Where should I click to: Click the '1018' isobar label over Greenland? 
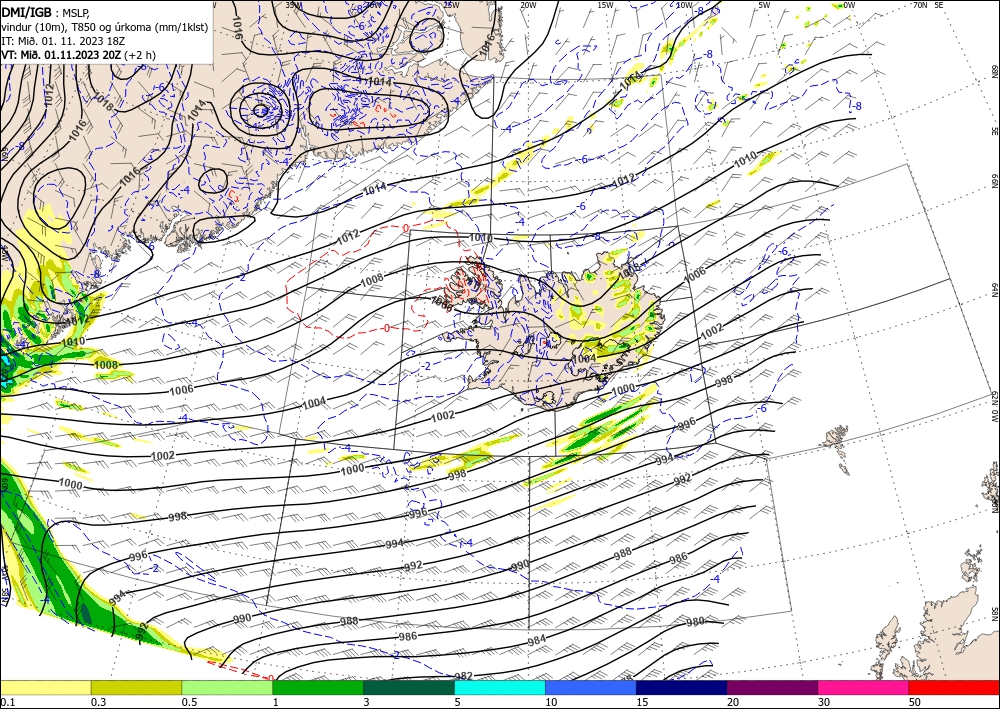click(103, 101)
